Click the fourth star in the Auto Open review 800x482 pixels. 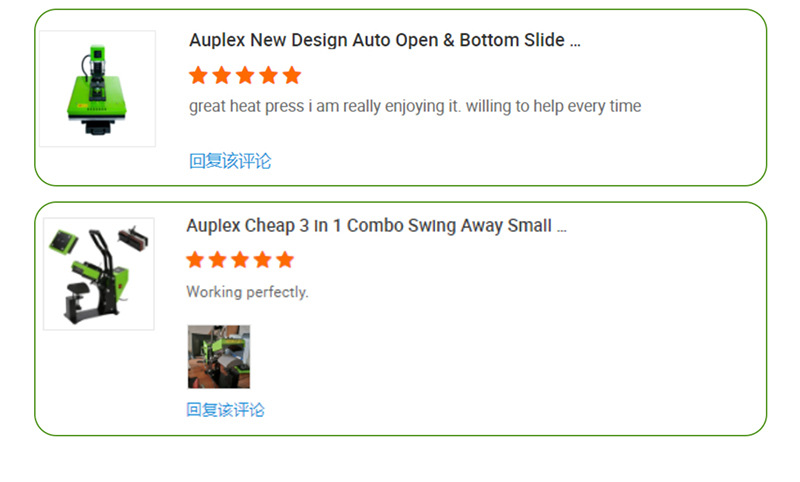268,75
